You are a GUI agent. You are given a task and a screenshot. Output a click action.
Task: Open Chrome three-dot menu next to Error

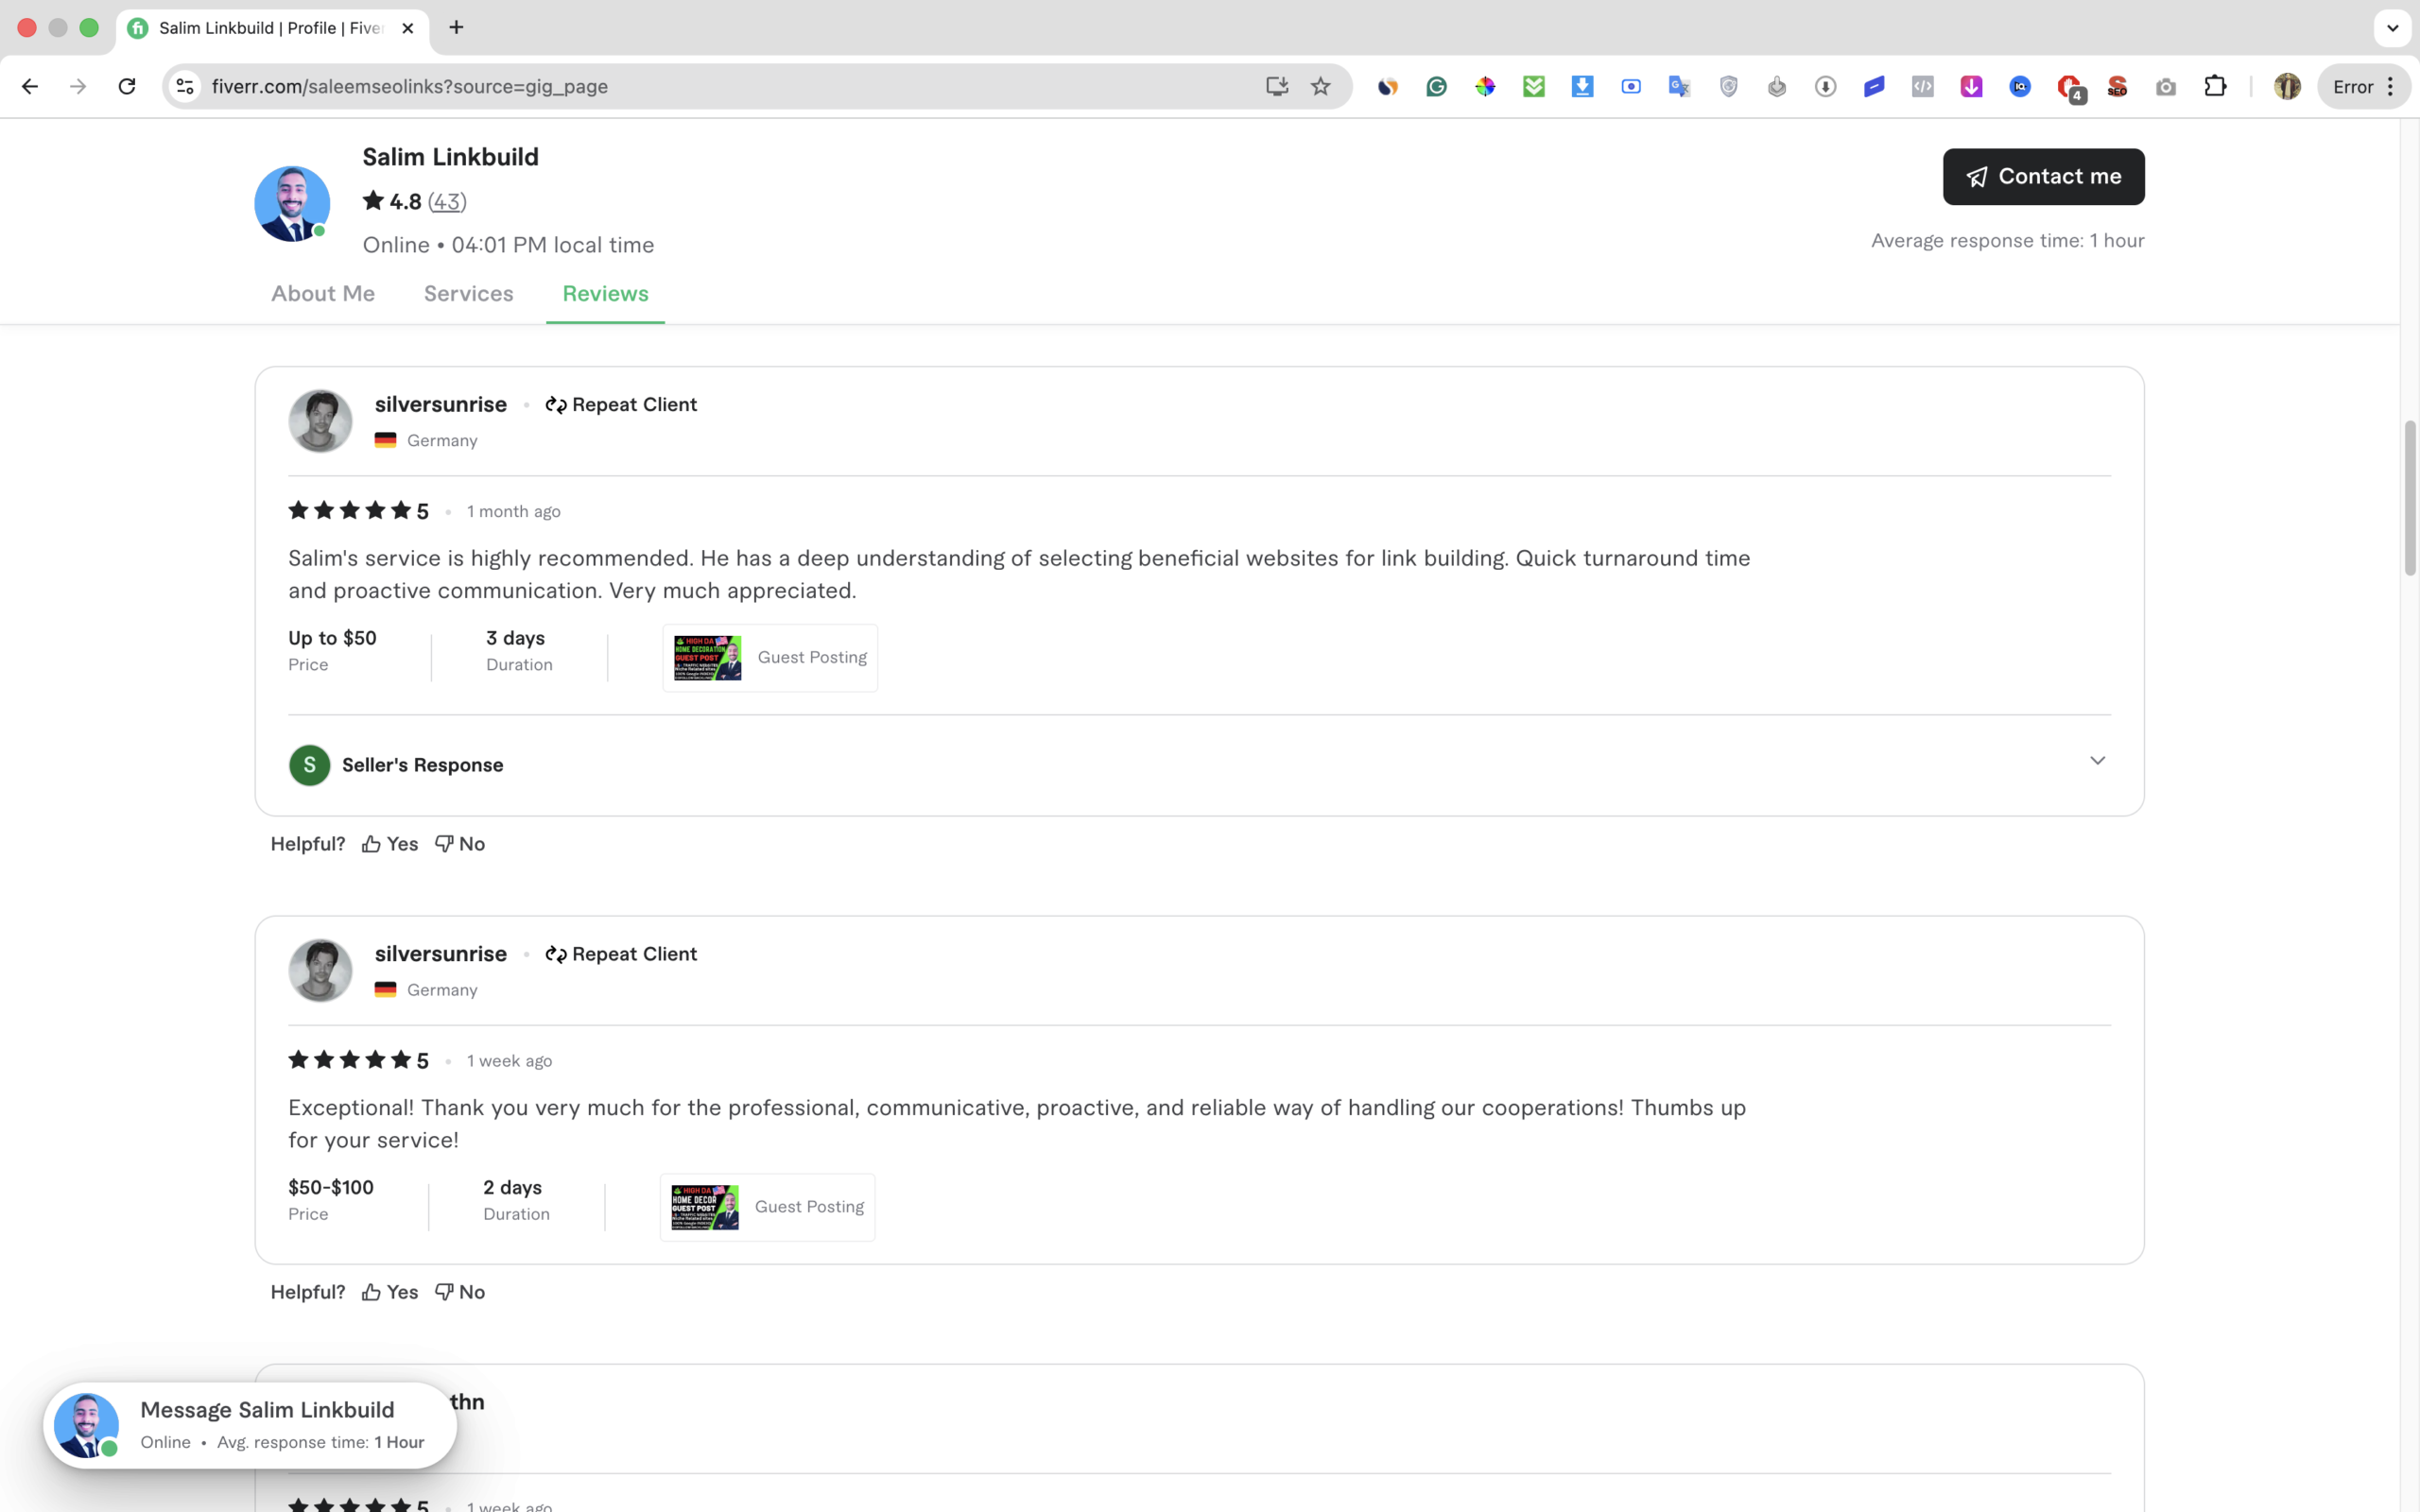click(2390, 86)
